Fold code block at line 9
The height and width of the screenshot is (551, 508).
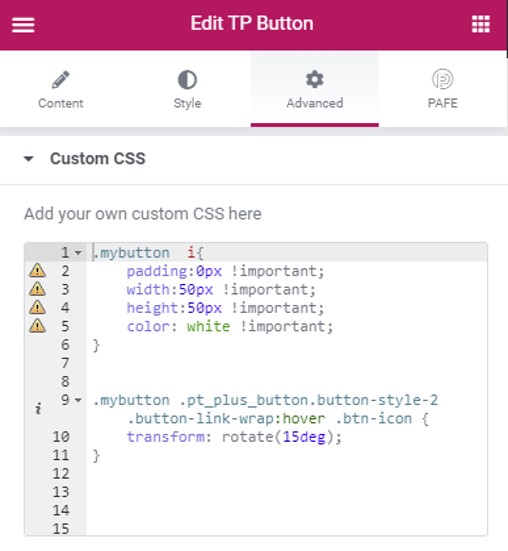[x=78, y=400]
